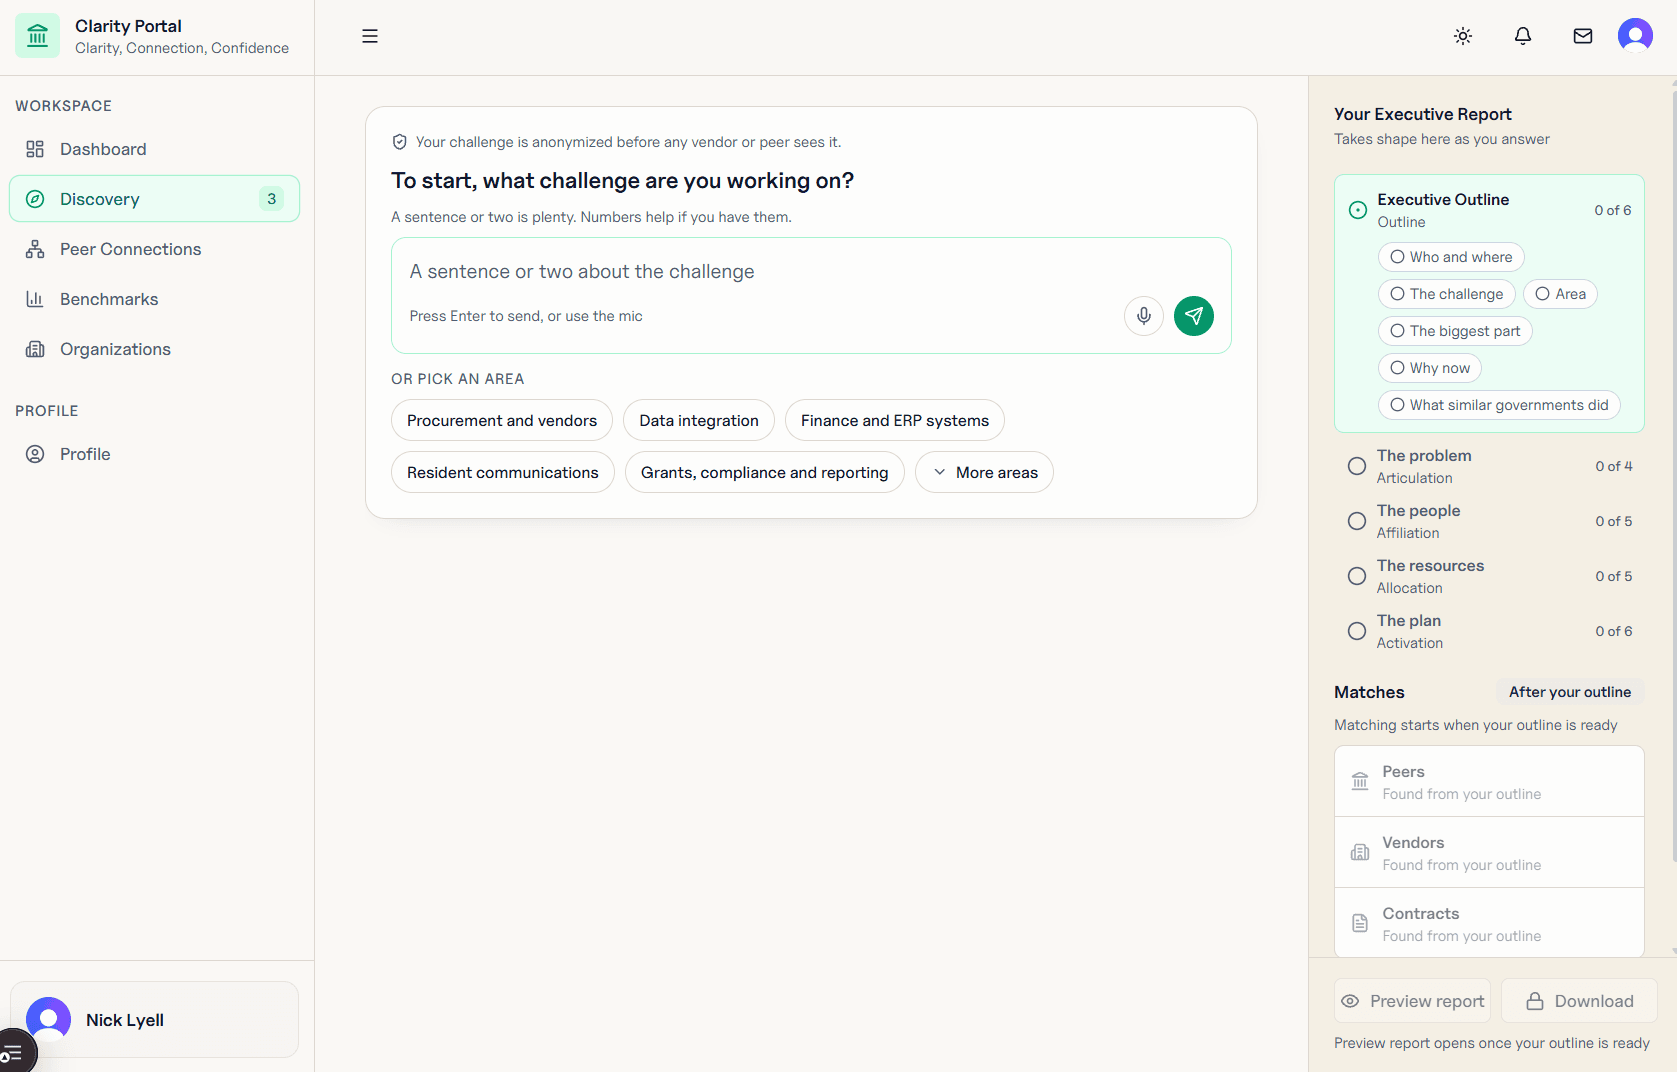Switch theme with the sun icon

point(1463,36)
